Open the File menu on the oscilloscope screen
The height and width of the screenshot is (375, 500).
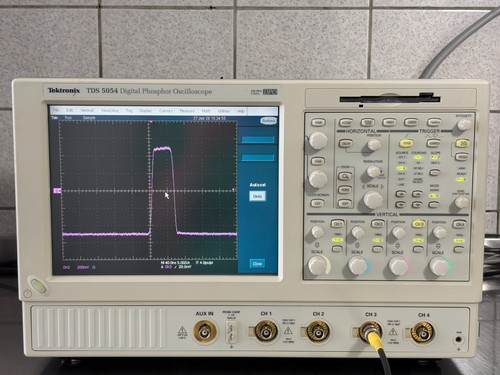[56, 110]
